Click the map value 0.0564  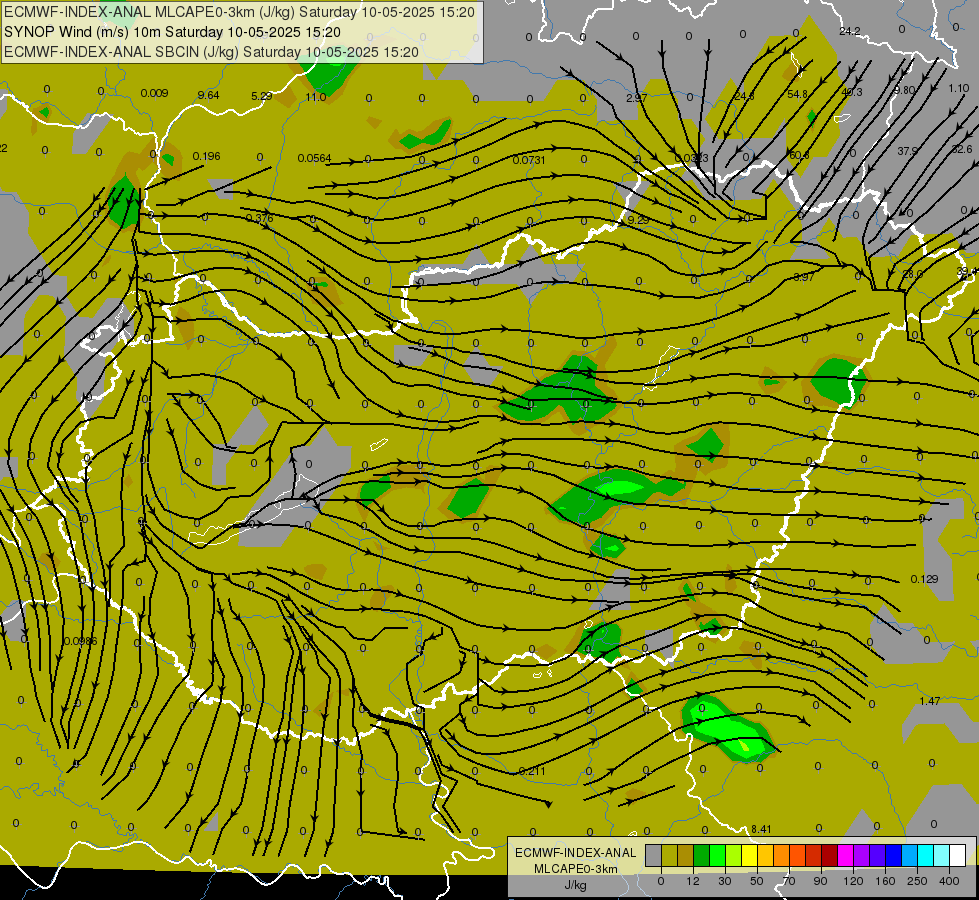click(315, 158)
